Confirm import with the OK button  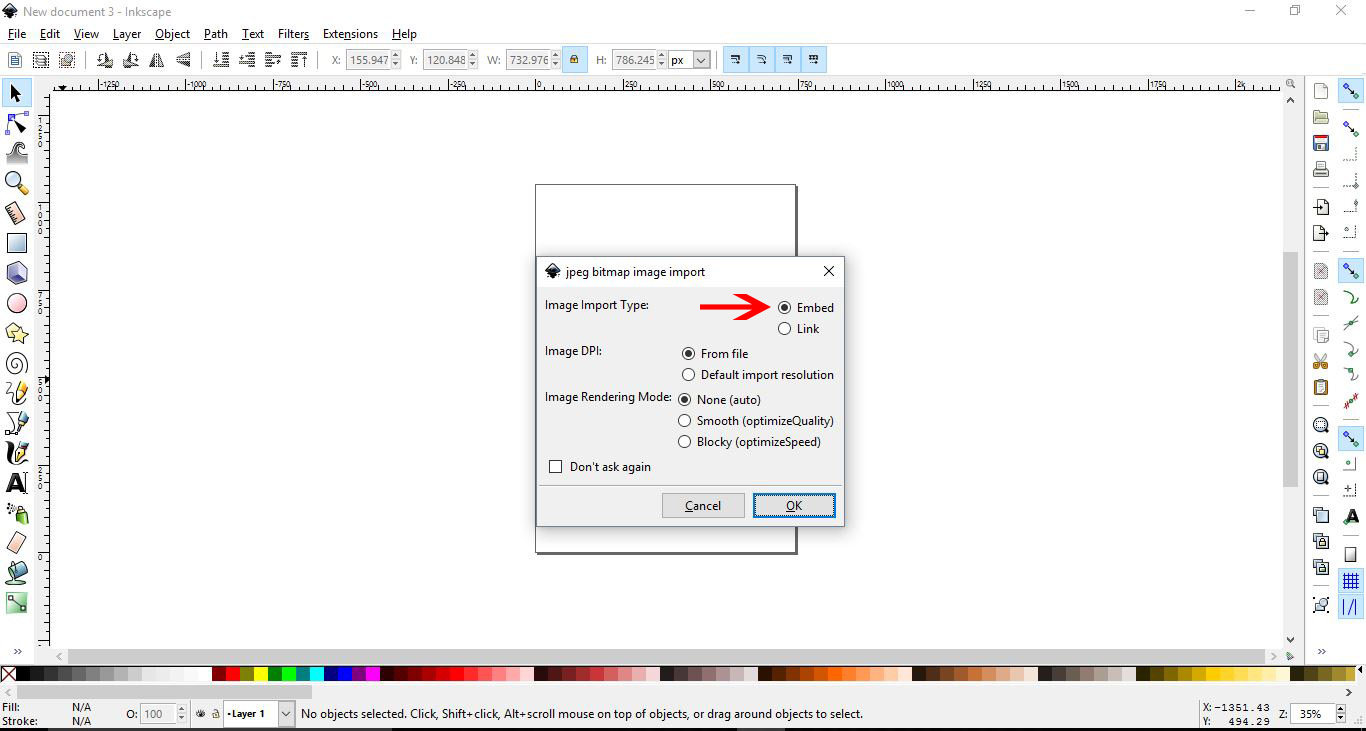click(x=794, y=506)
